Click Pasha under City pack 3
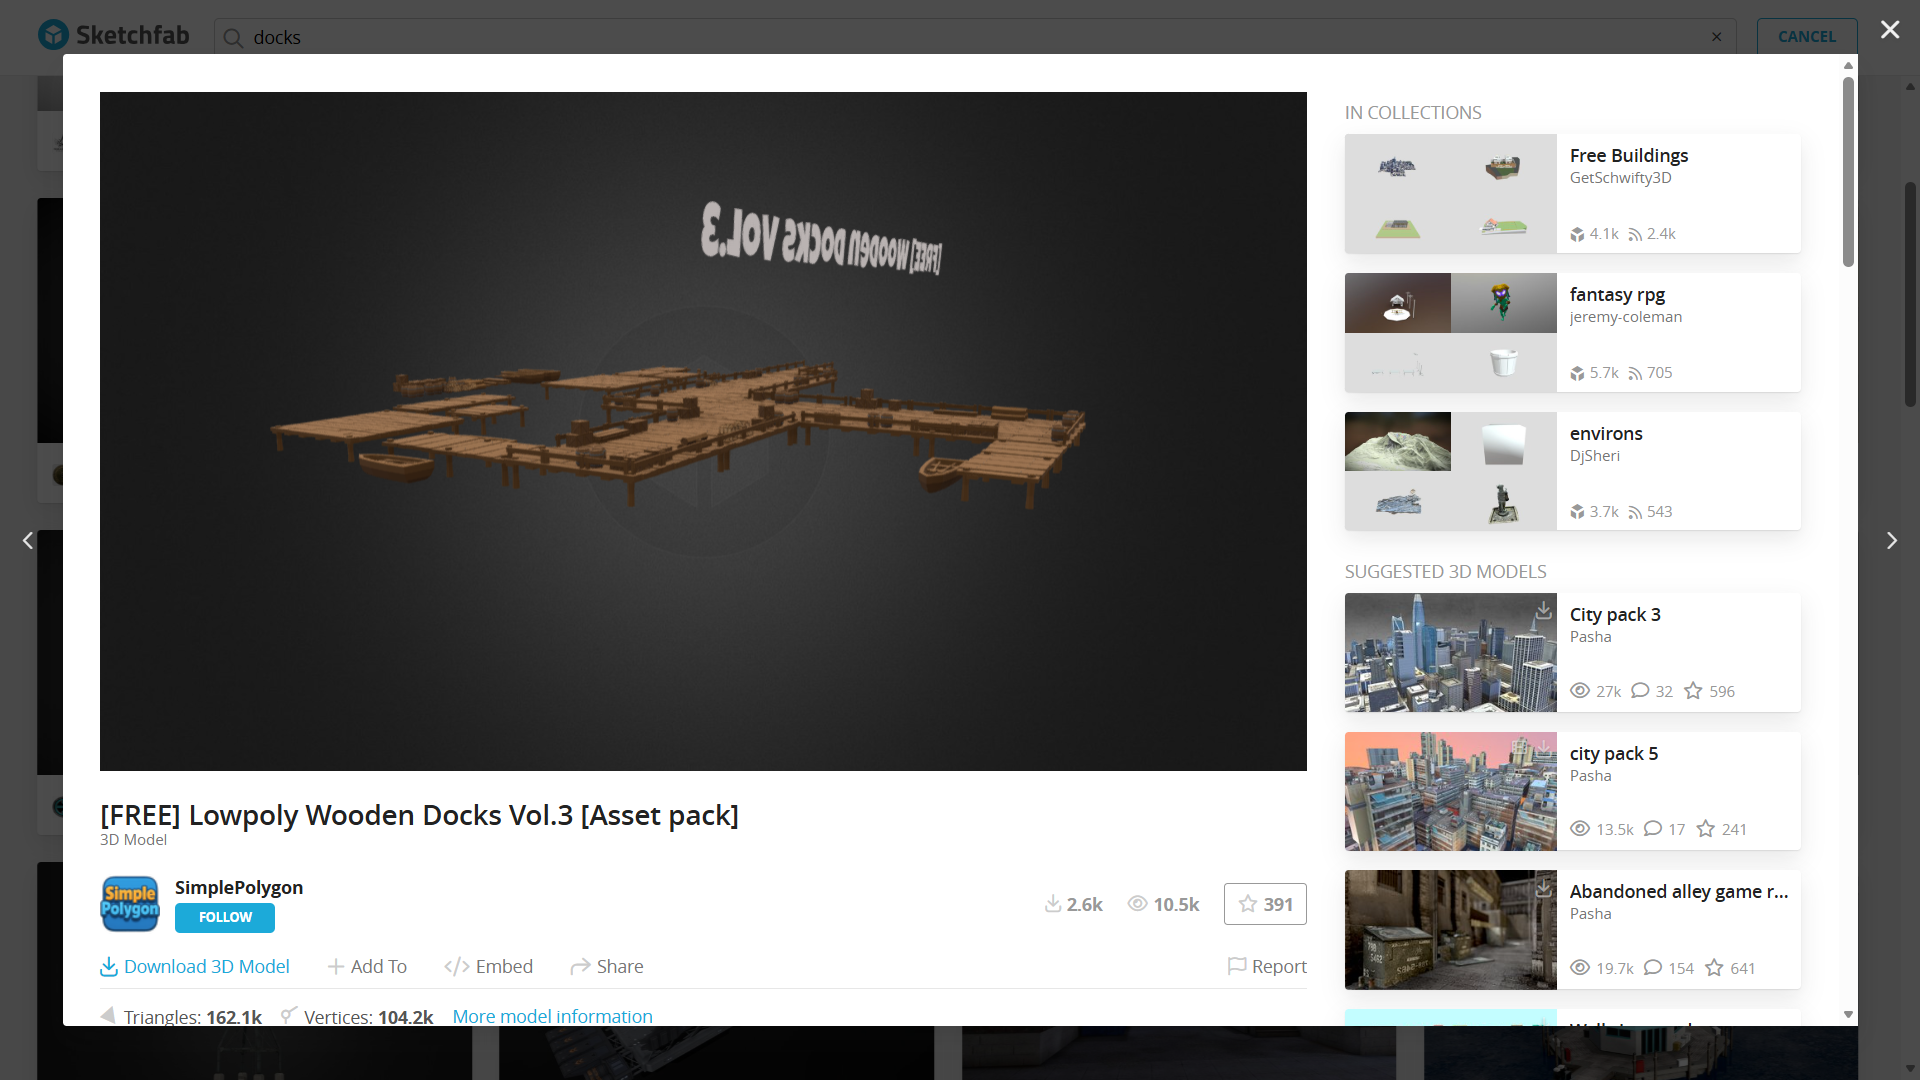This screenshot has width=1920, height=1080. click(x=1590, y=637)
